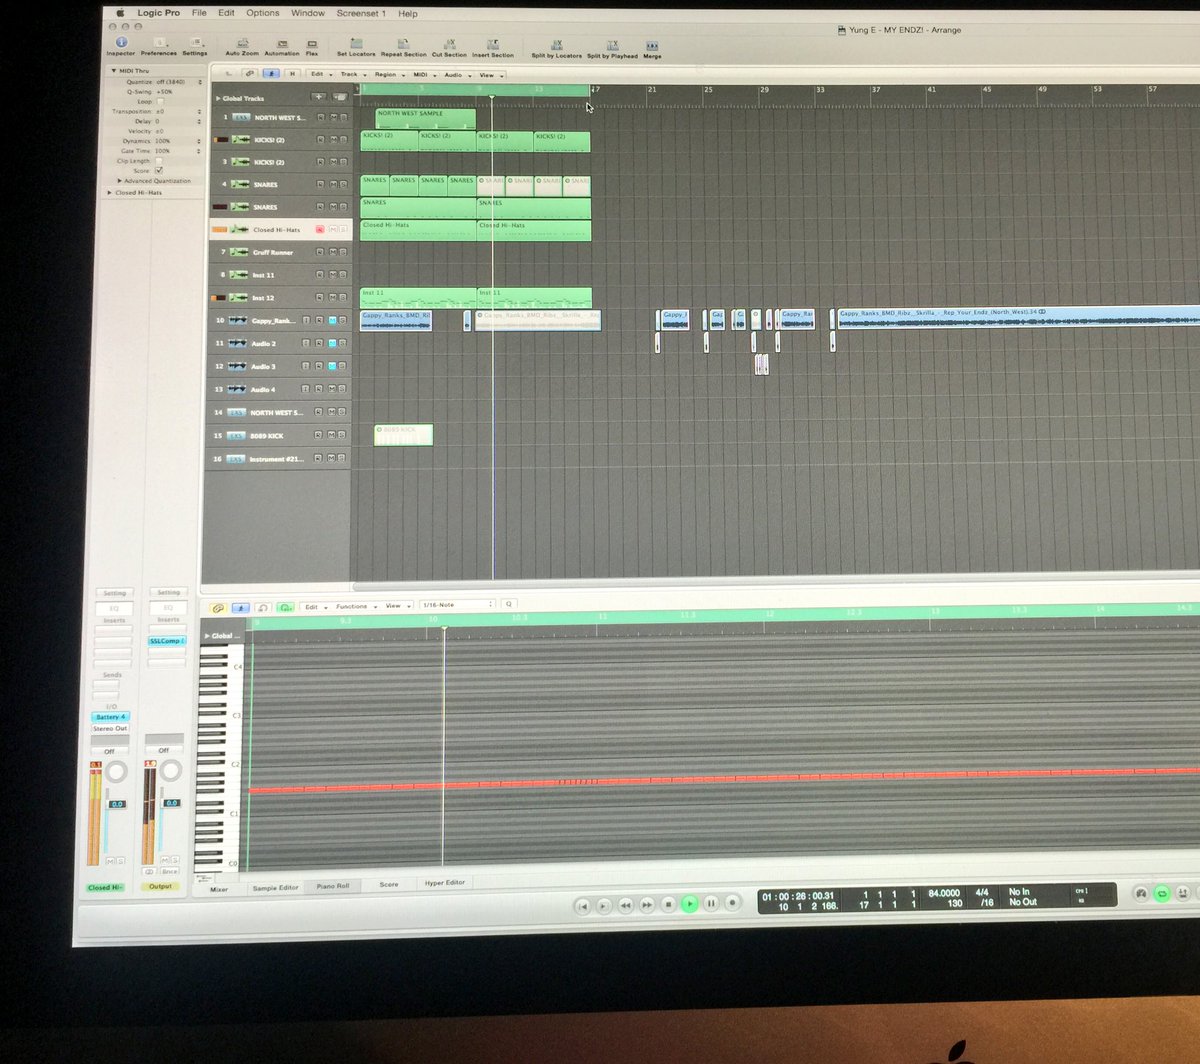Click the Stereo Out output slot
The width and height of the screenshot is (1200, 1064).
[111, 728]
